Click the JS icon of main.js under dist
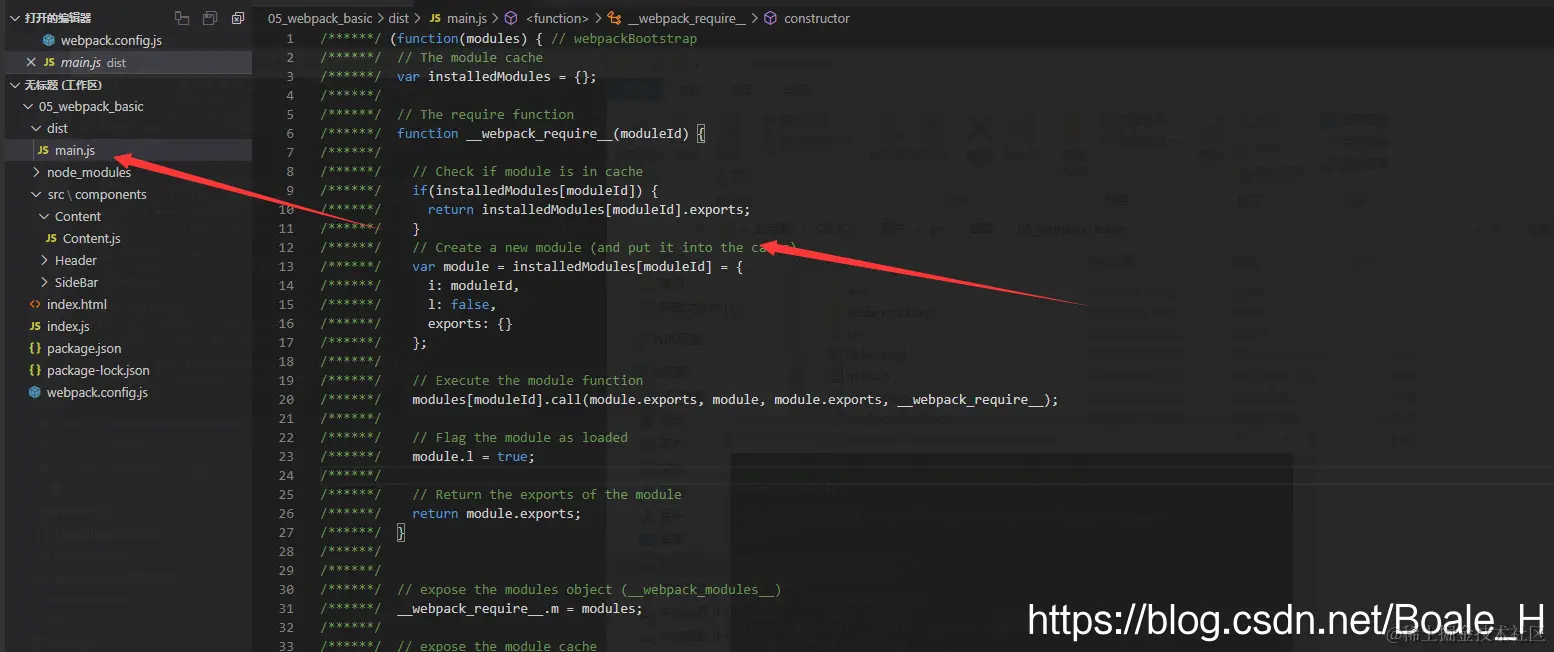1554x652 pixels. (43, 150)
